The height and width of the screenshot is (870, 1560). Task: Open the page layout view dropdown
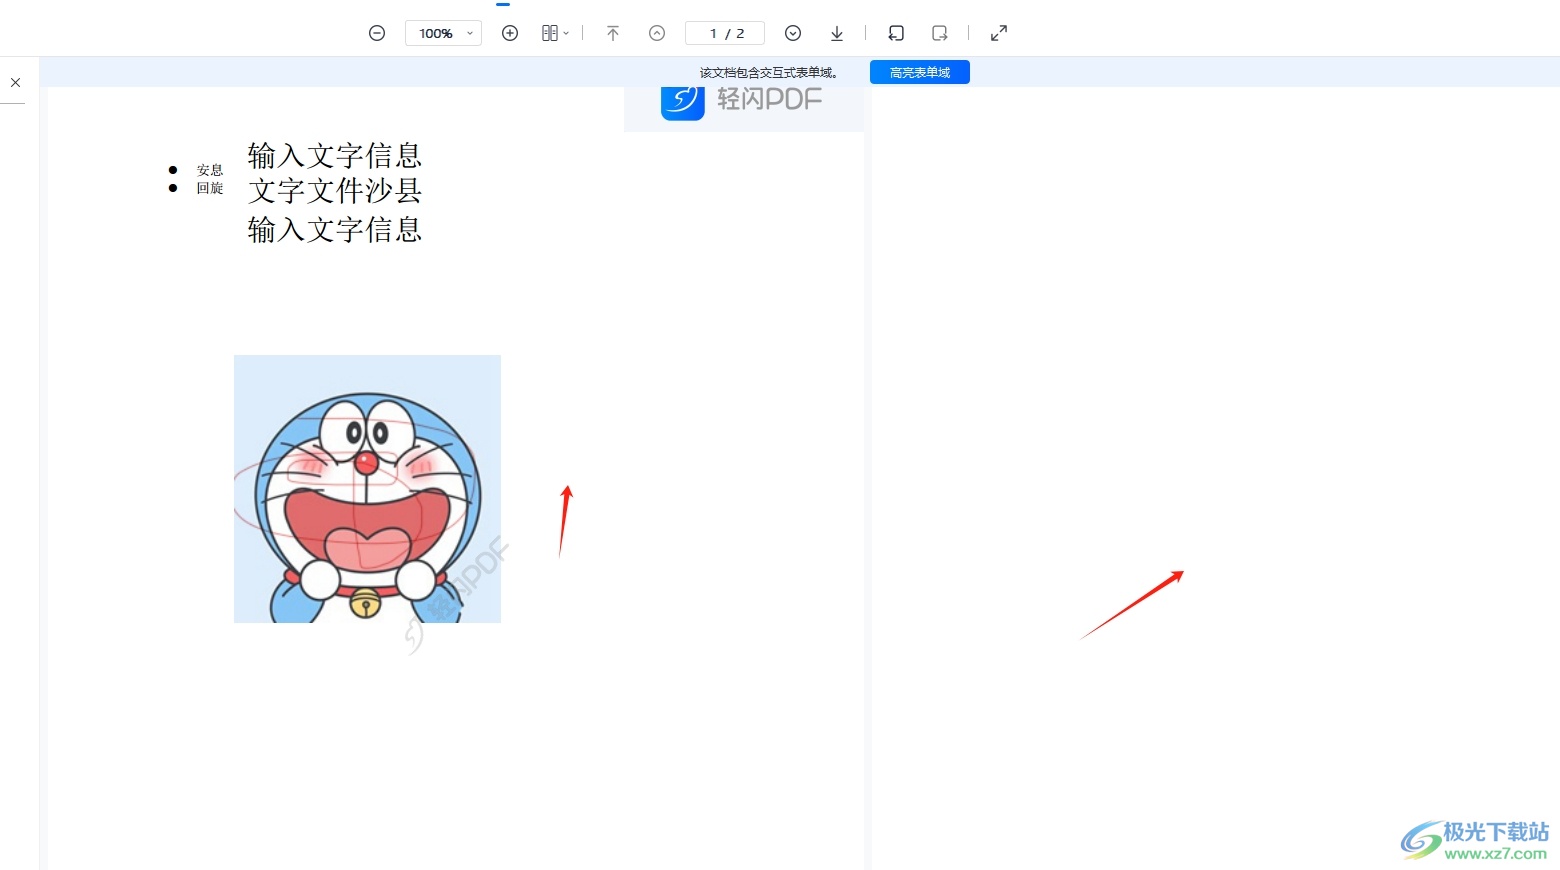[555, 33]
